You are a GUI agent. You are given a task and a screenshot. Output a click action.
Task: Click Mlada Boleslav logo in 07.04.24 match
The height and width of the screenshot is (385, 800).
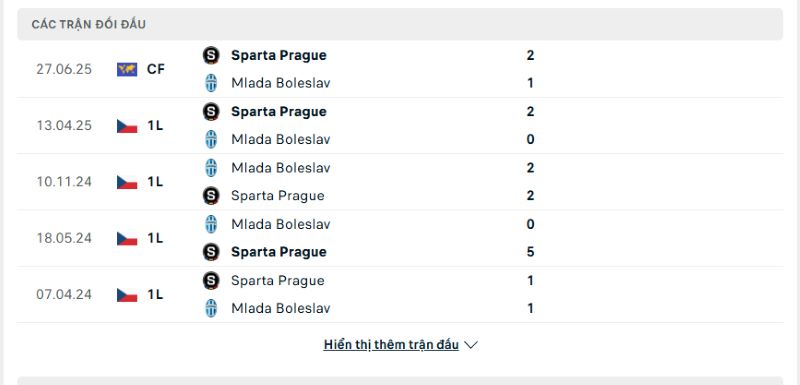coord(211,309)
